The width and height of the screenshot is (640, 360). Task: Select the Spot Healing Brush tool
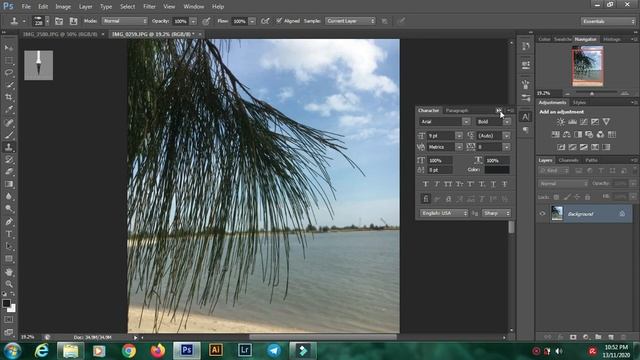coord(9,122)
